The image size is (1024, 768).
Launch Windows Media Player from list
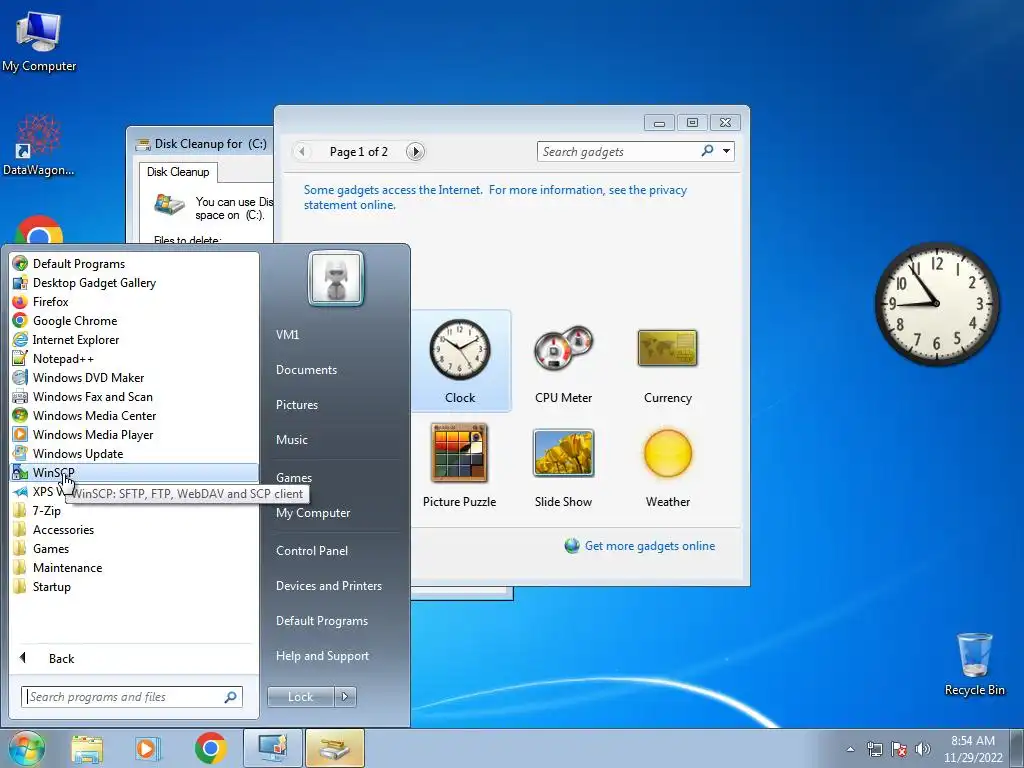[x=135, y=434]
